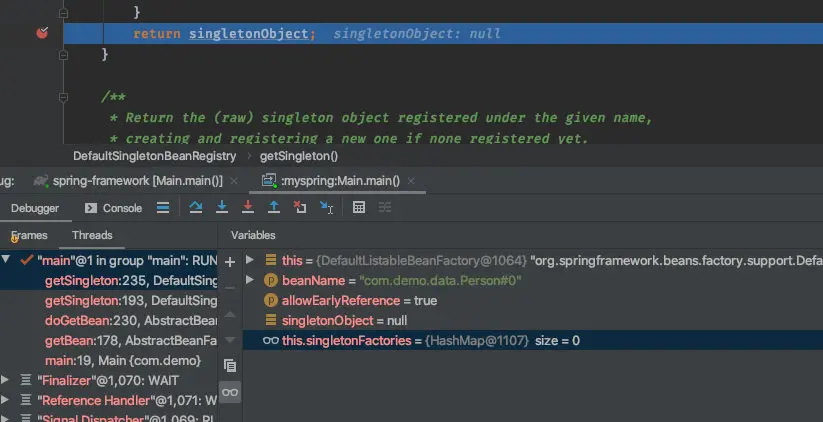Click DefaultListableBeanFactory@1064 value text
The height and width of the screenshot is (422, 823).
421,260
